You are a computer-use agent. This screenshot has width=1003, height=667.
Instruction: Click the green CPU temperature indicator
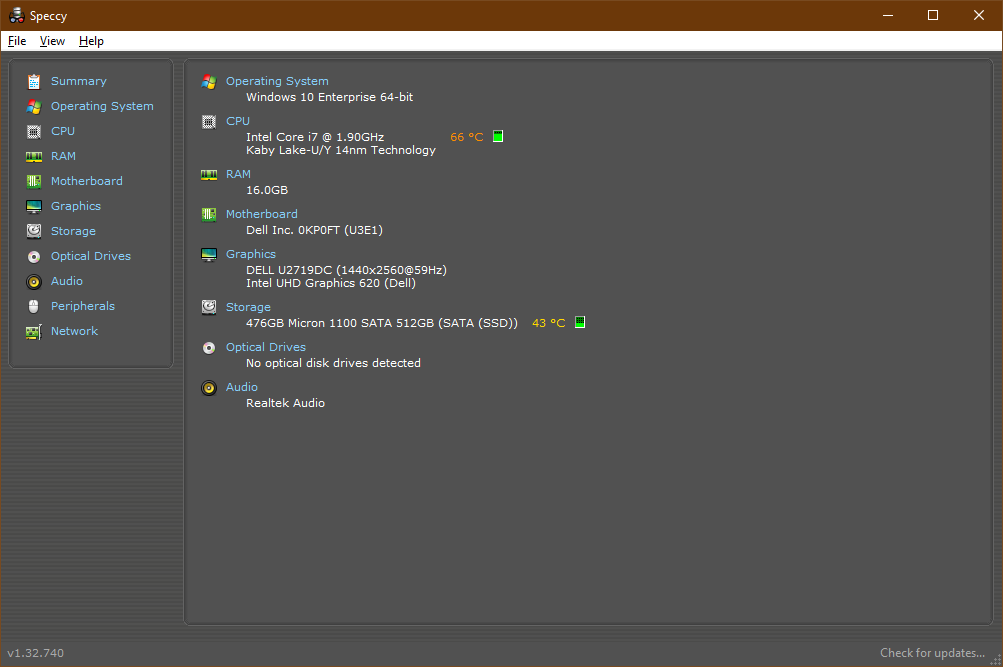pyautogui.click(x=498, y=137)
